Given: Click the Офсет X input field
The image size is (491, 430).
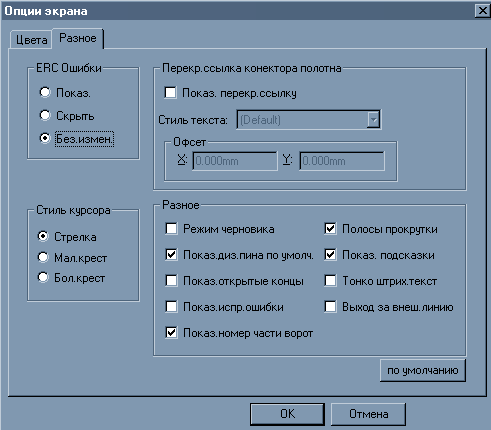Looking at the screenshot, I should point(235,161).
